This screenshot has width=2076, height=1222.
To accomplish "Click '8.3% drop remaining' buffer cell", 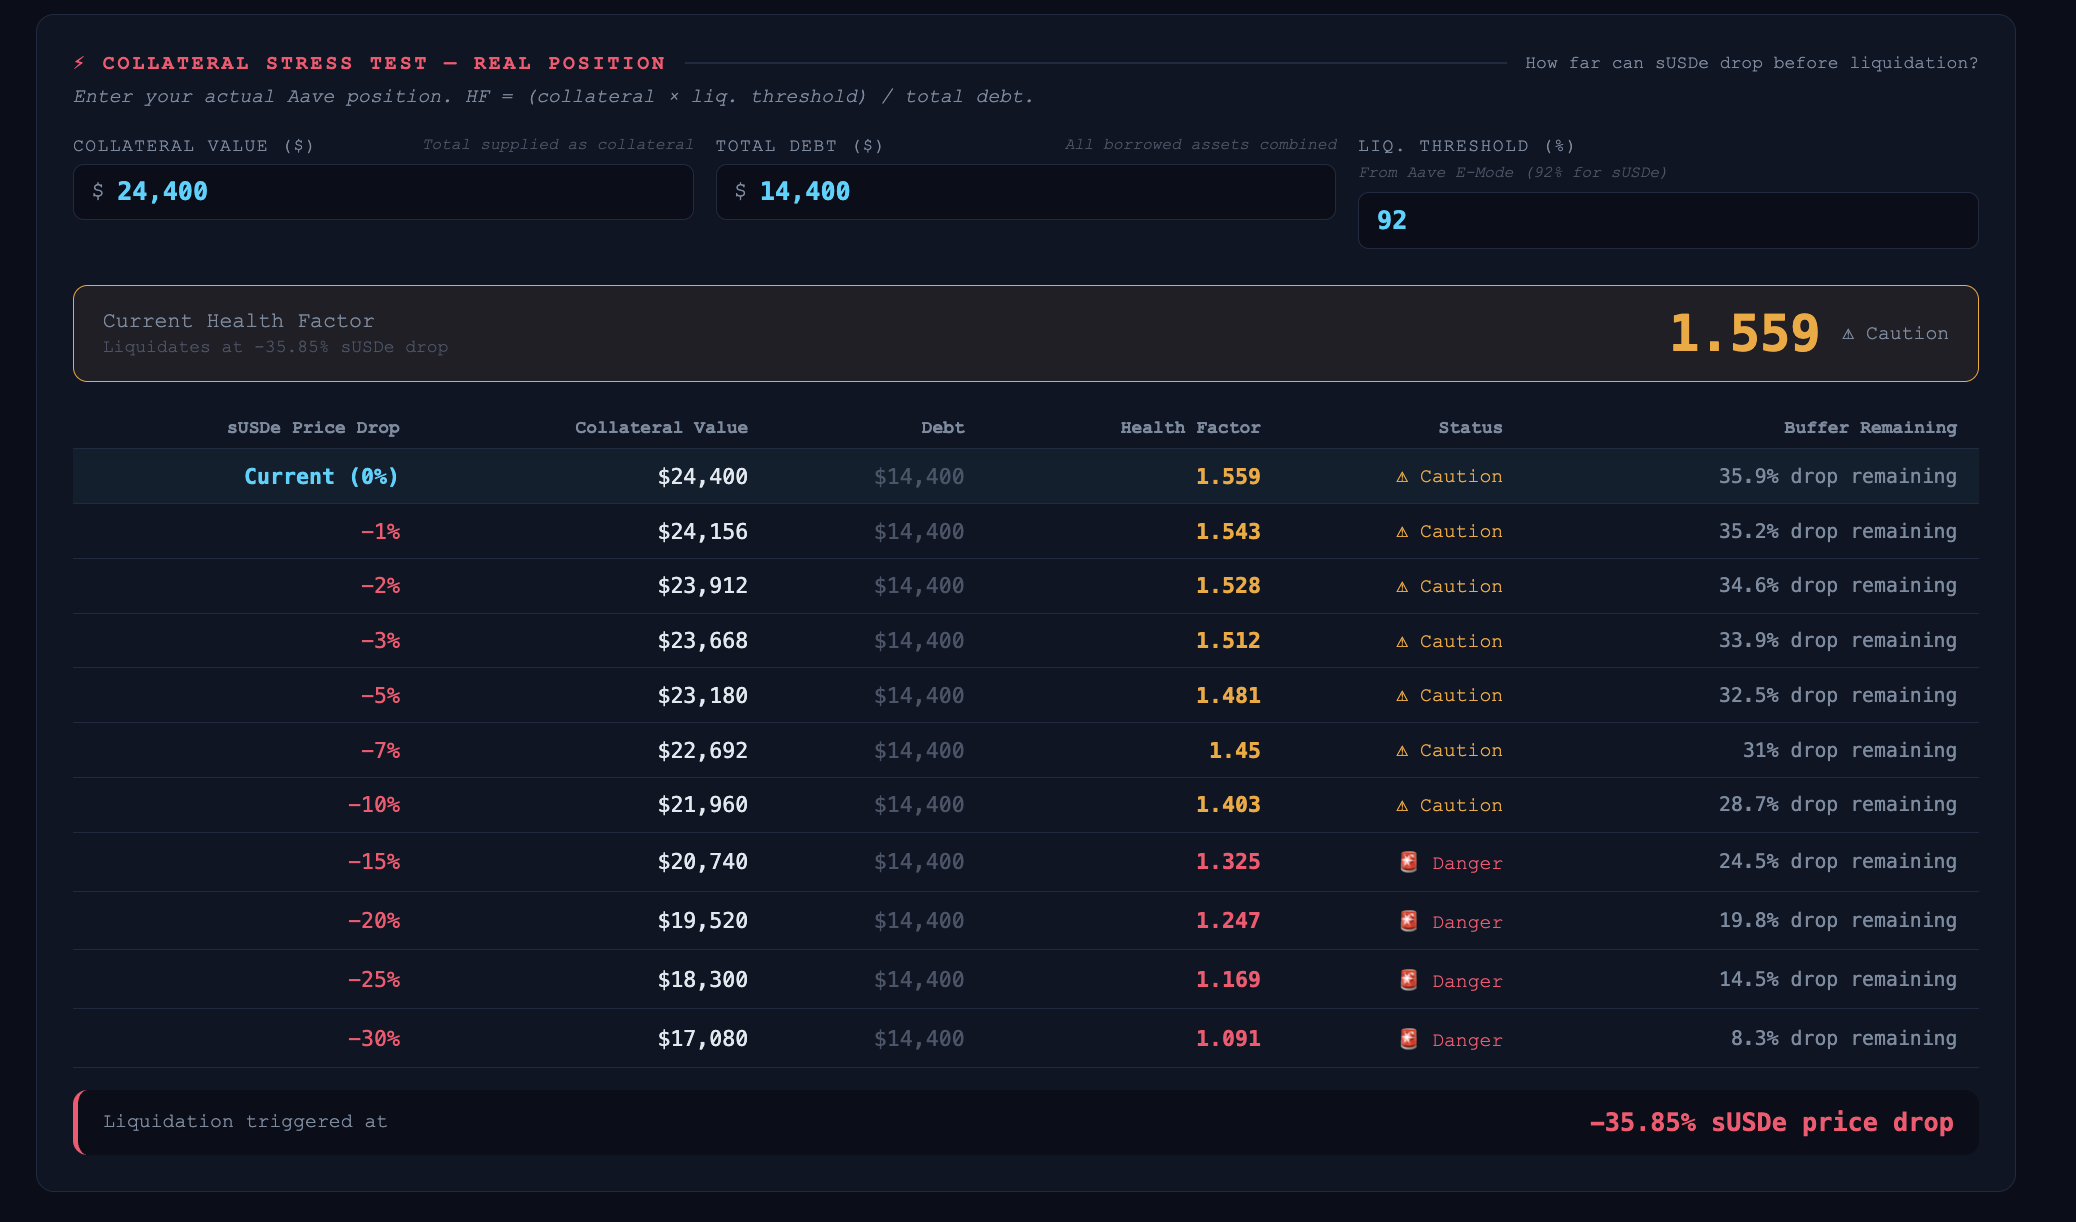I will [1844, 1039].
